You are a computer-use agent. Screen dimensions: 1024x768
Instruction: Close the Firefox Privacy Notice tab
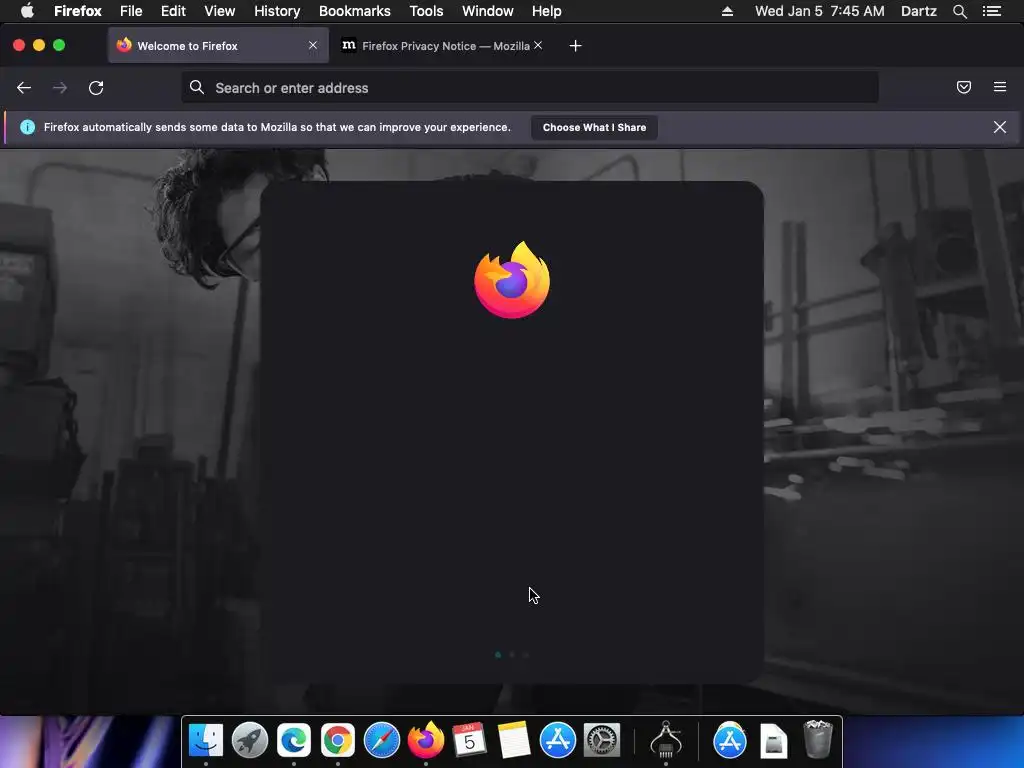pyautogui.click(x=537, y=45)
